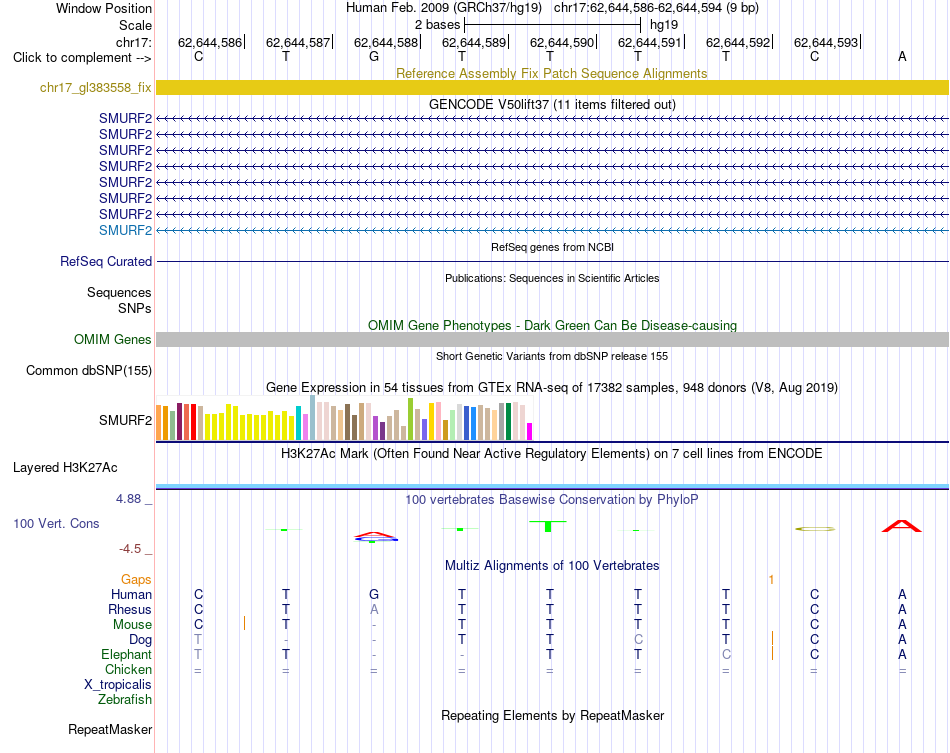Click the blue H3K27Ac signal line

pos(552,486)
